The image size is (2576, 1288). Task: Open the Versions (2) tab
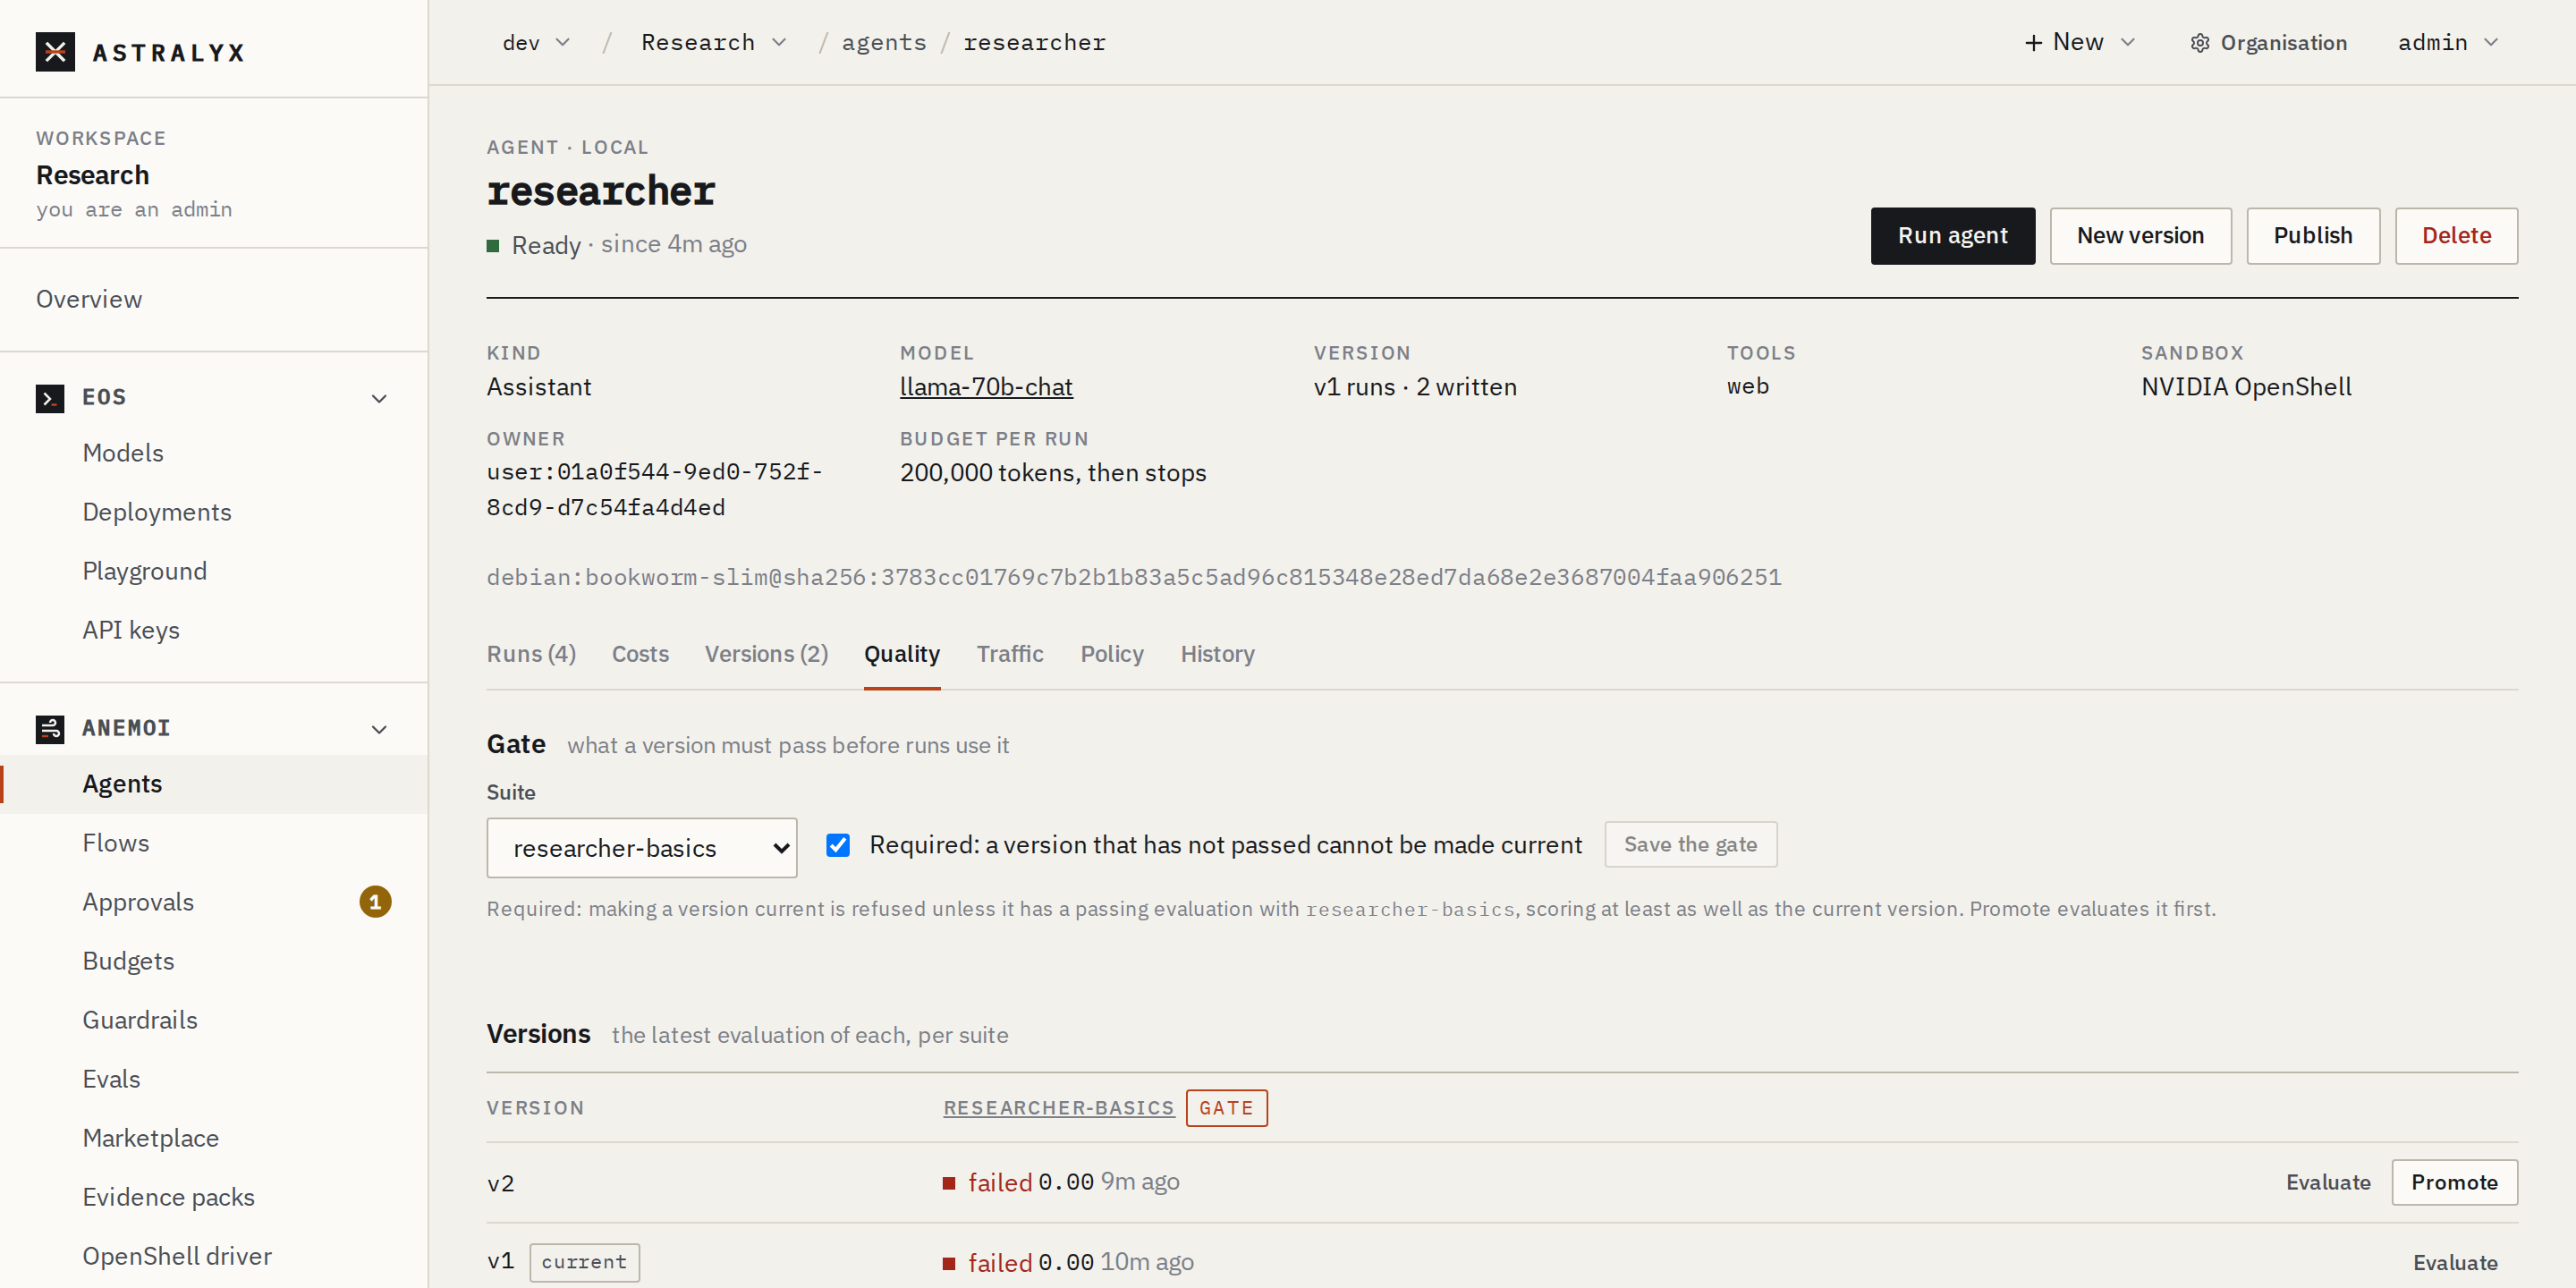[766, 654]
